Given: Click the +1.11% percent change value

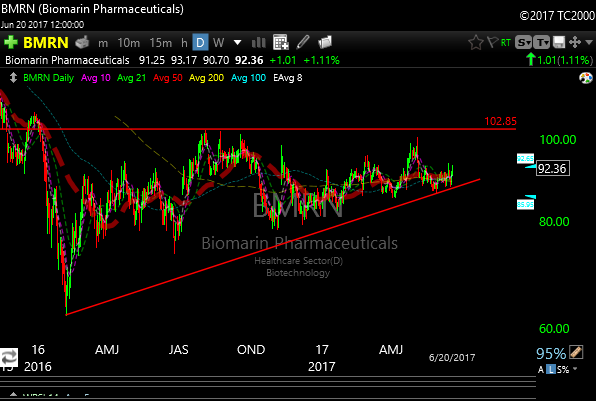Looking at the screenshot, I should [x=322, y=60].
